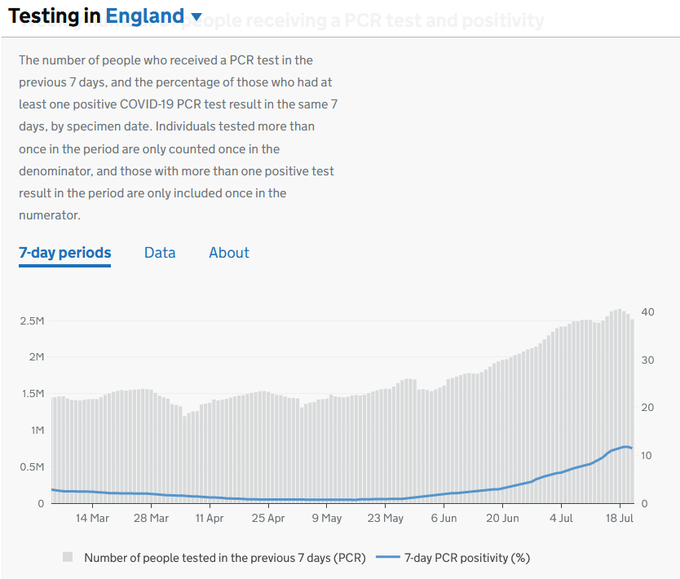The height and width of the screenshot is (579, 680).
Task: Click the blue line legend icon
Action: tap(389, 556)
